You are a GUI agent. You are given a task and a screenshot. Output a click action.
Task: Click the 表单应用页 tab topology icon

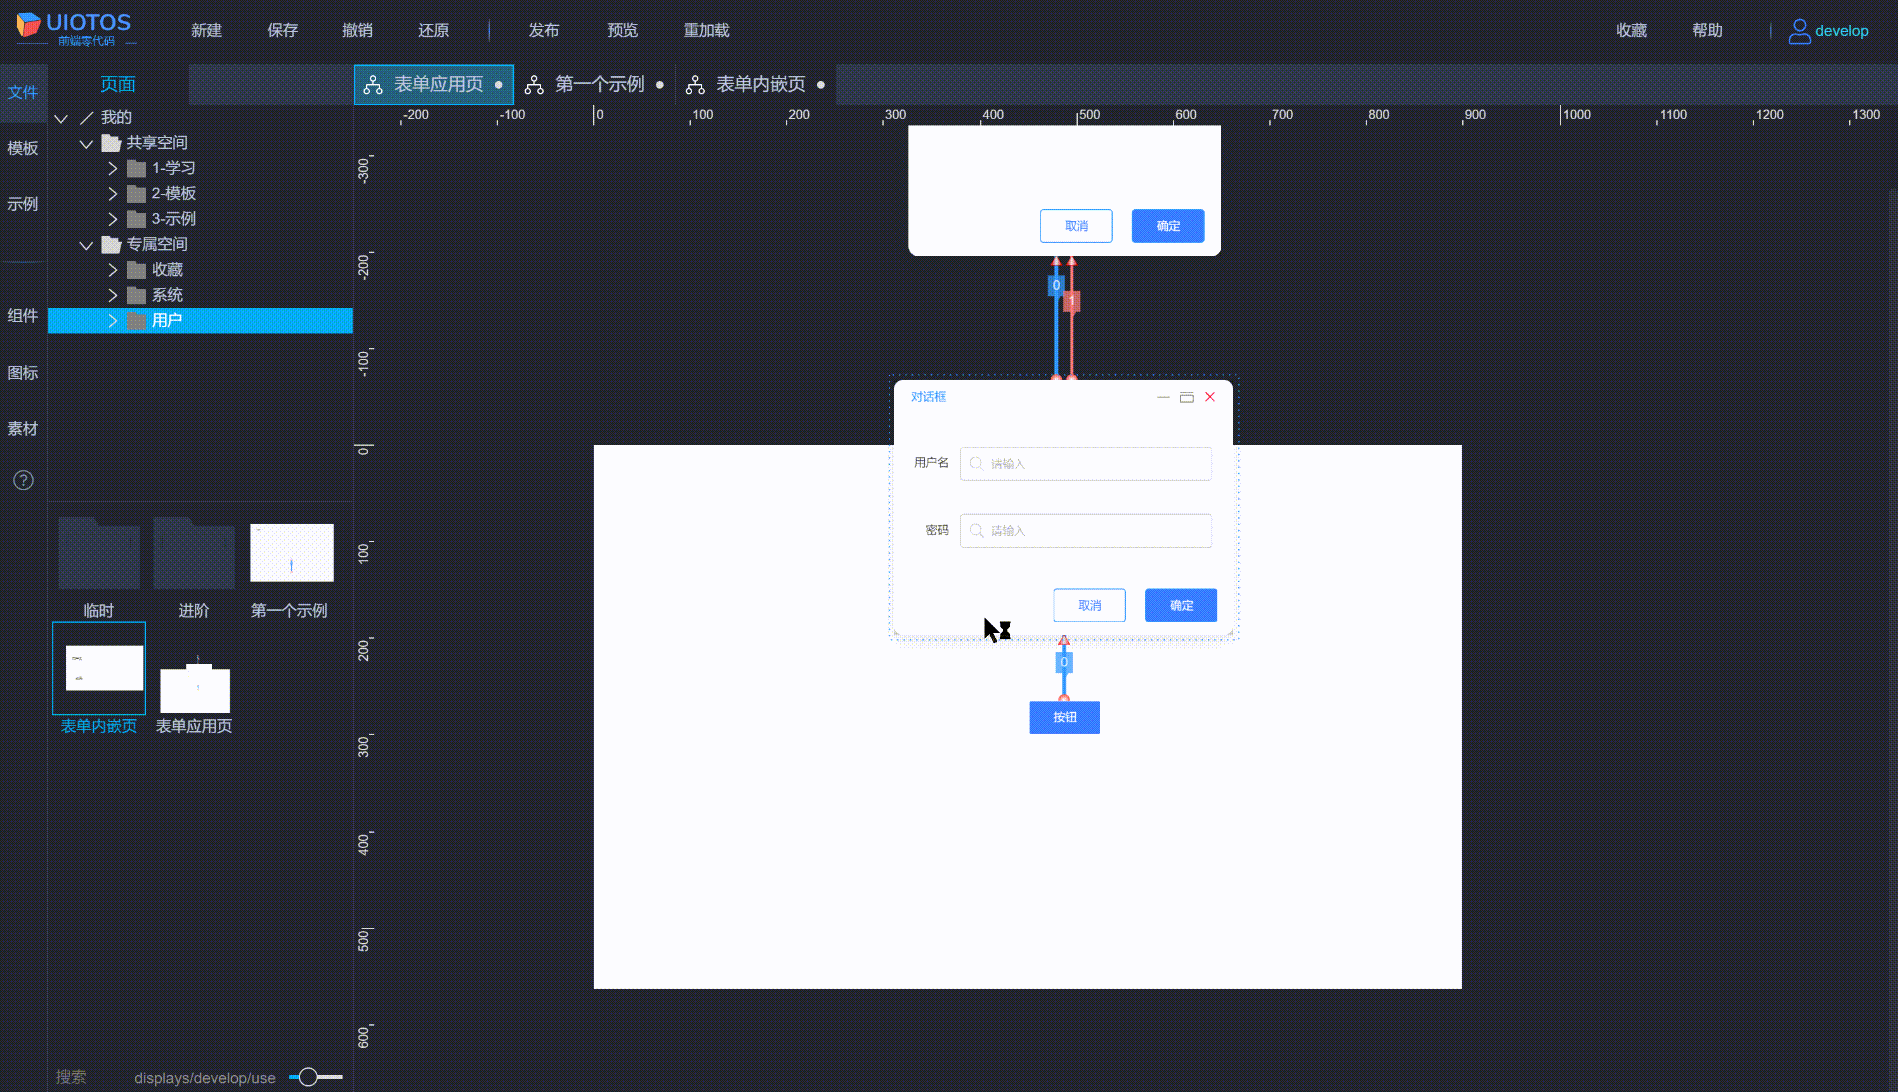[373, 85]
